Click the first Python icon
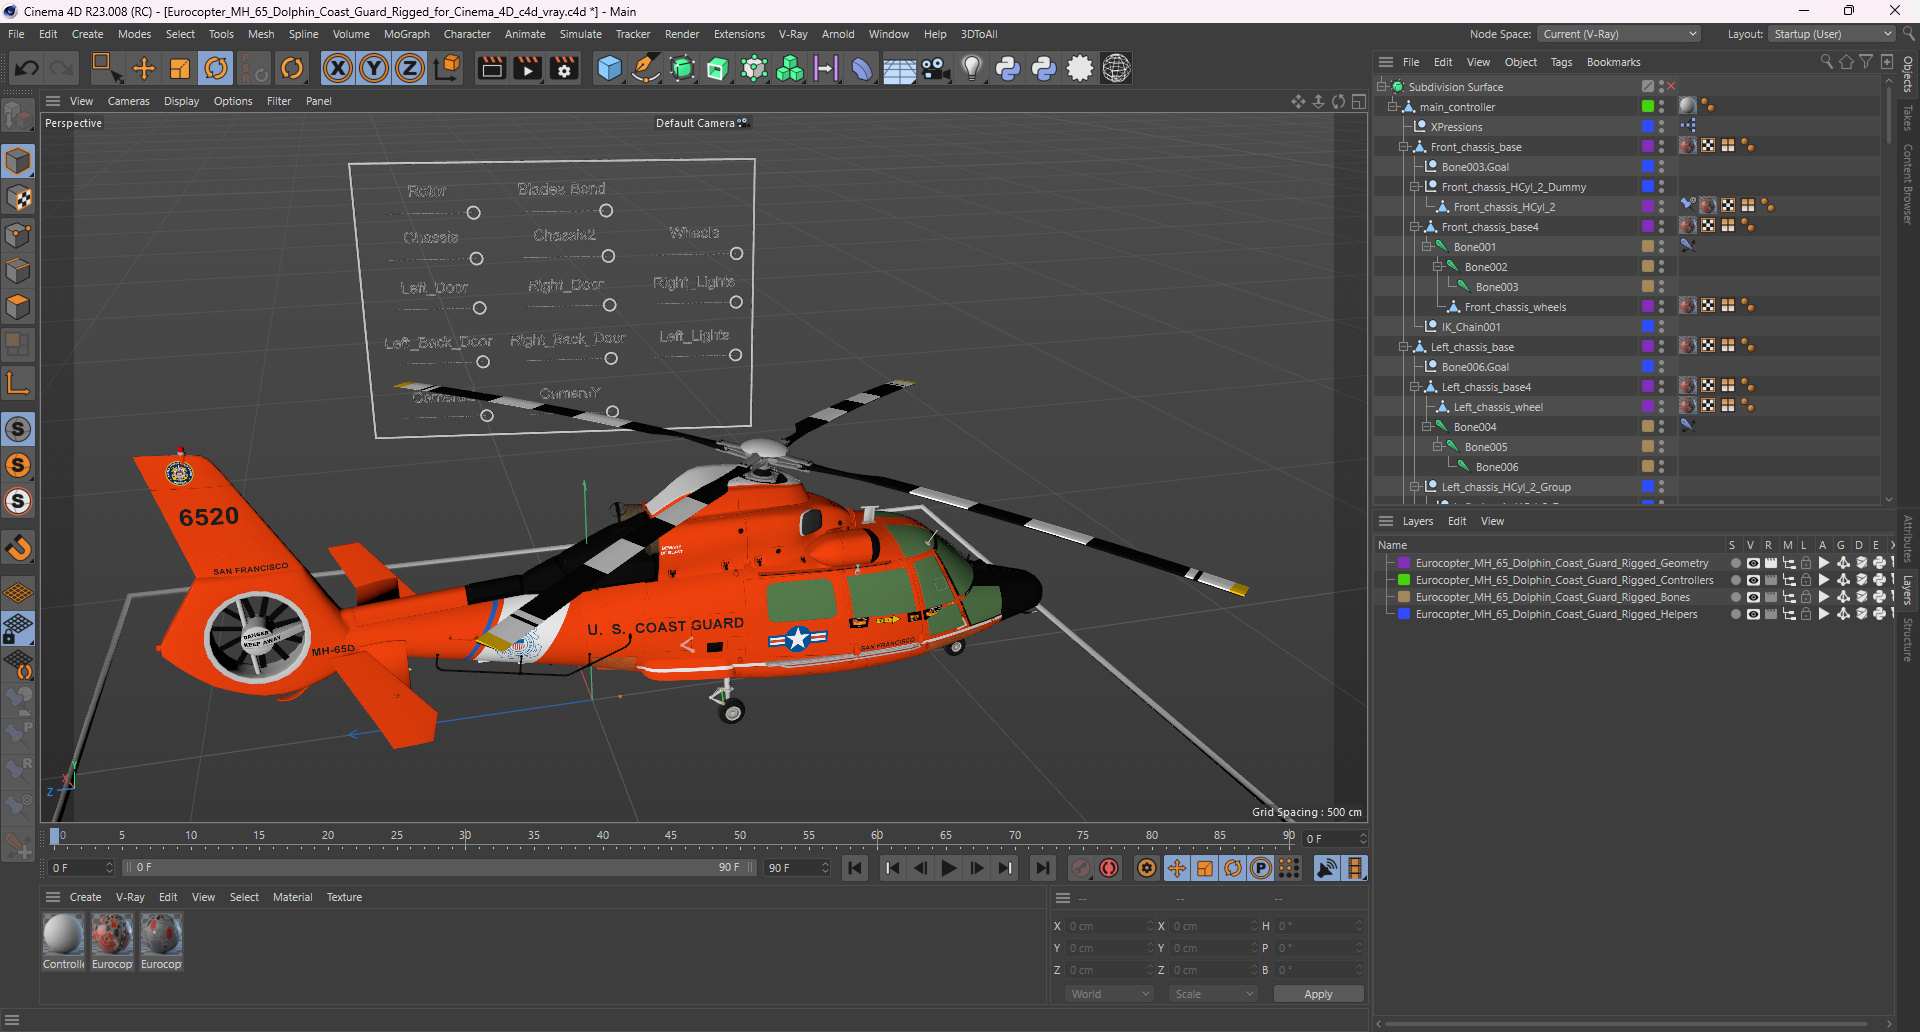This screenshot has width=1920, height=1032. tap(1008, 68)
